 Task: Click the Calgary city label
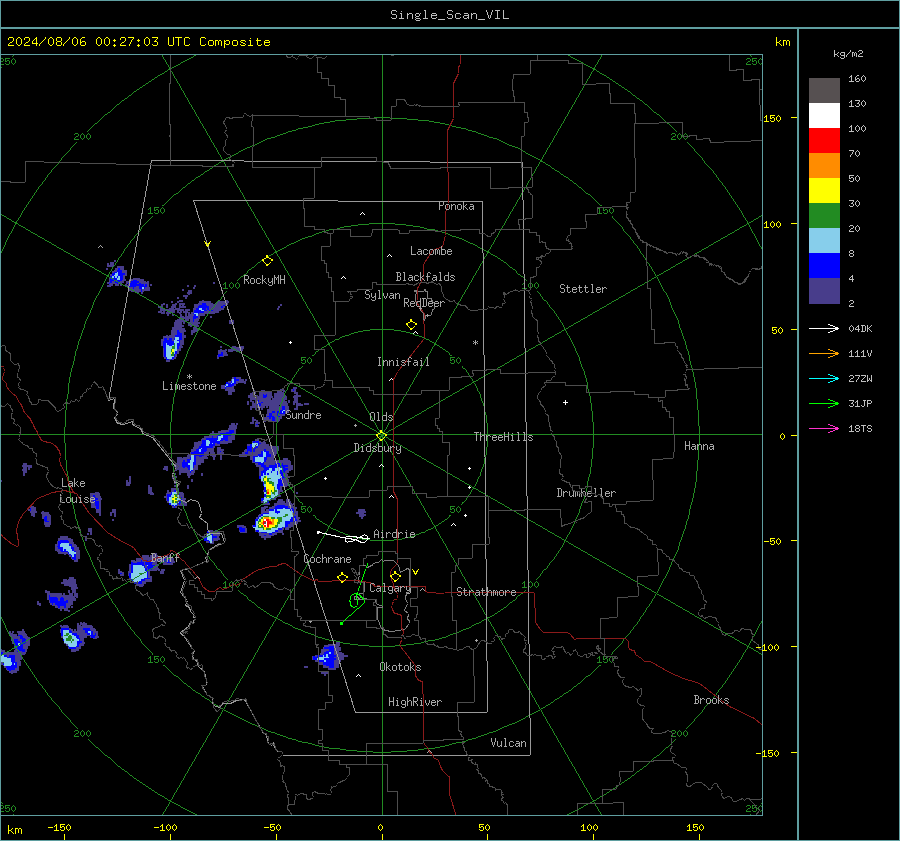[x=390, y=588]
